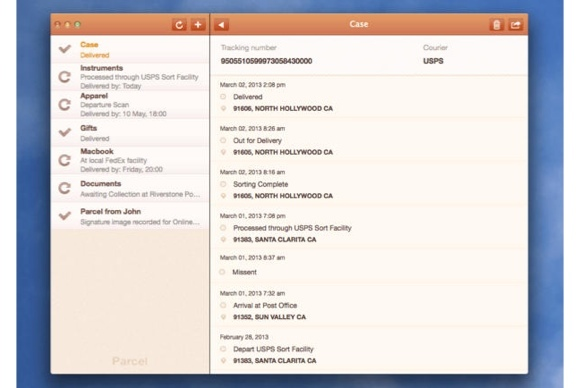Click the status circle beside Missent
This screenshot has height=388, width=580.
pyautogui.click(x=222, y=272)
